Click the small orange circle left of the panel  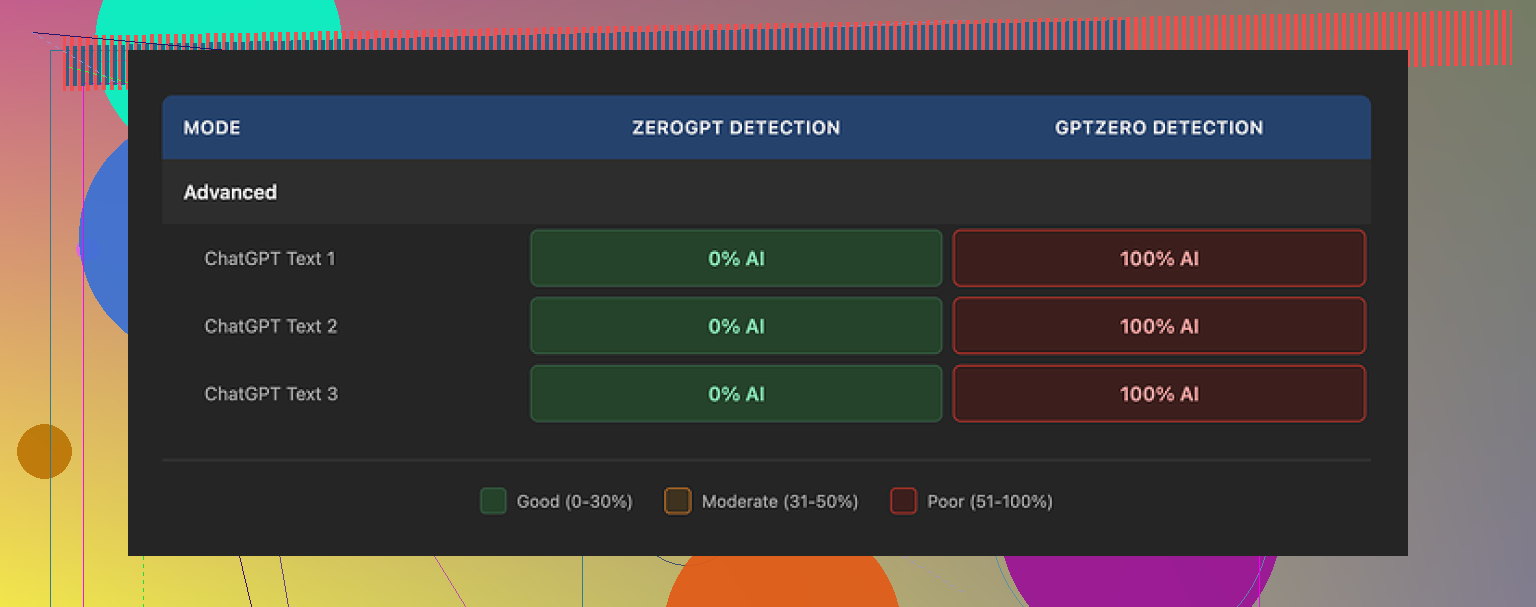click(x=44, y=451)
